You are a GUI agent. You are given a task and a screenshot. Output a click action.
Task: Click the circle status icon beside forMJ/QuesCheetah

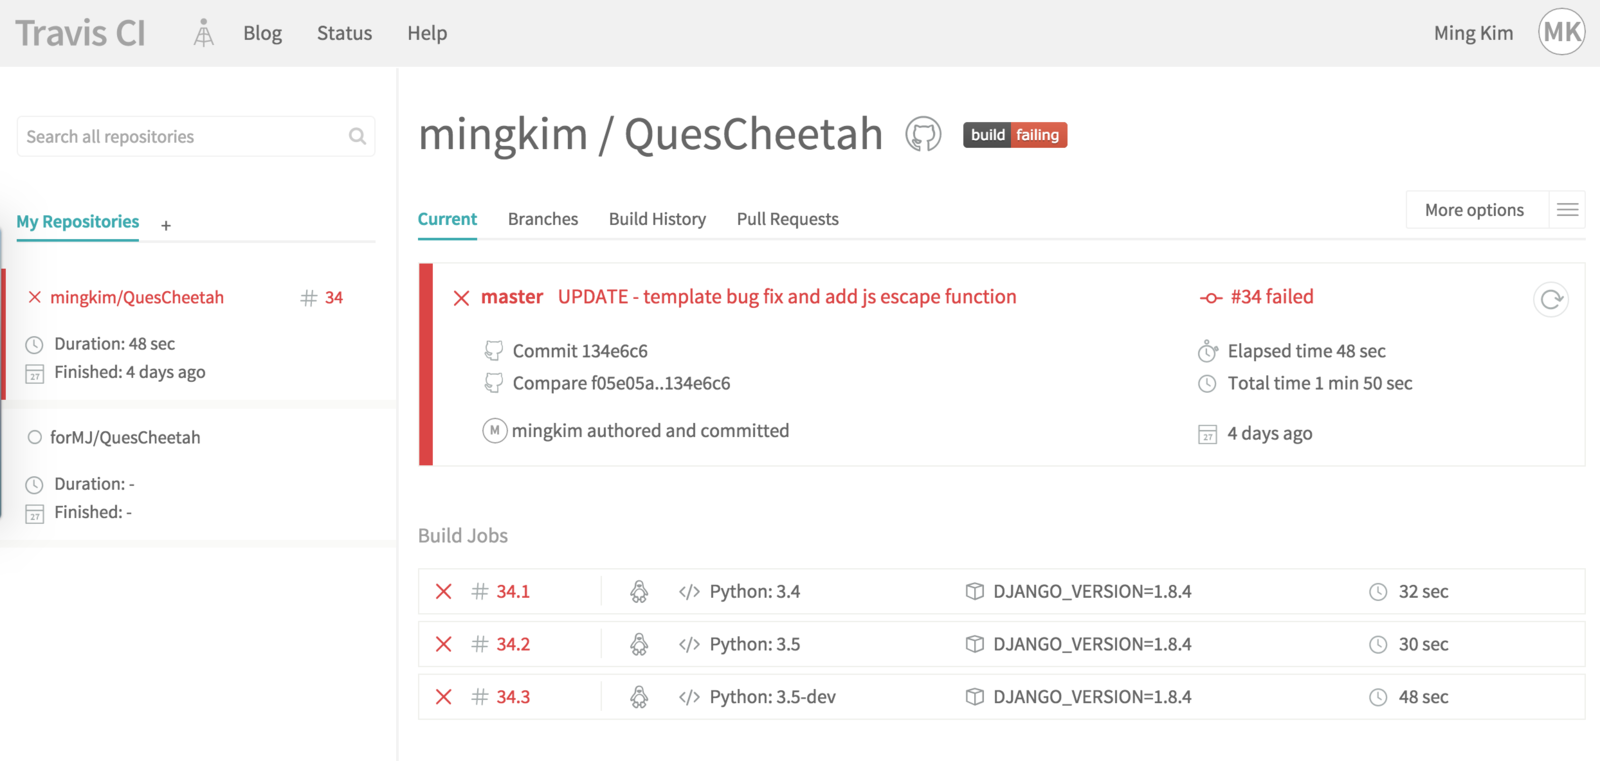coord(35,437)
